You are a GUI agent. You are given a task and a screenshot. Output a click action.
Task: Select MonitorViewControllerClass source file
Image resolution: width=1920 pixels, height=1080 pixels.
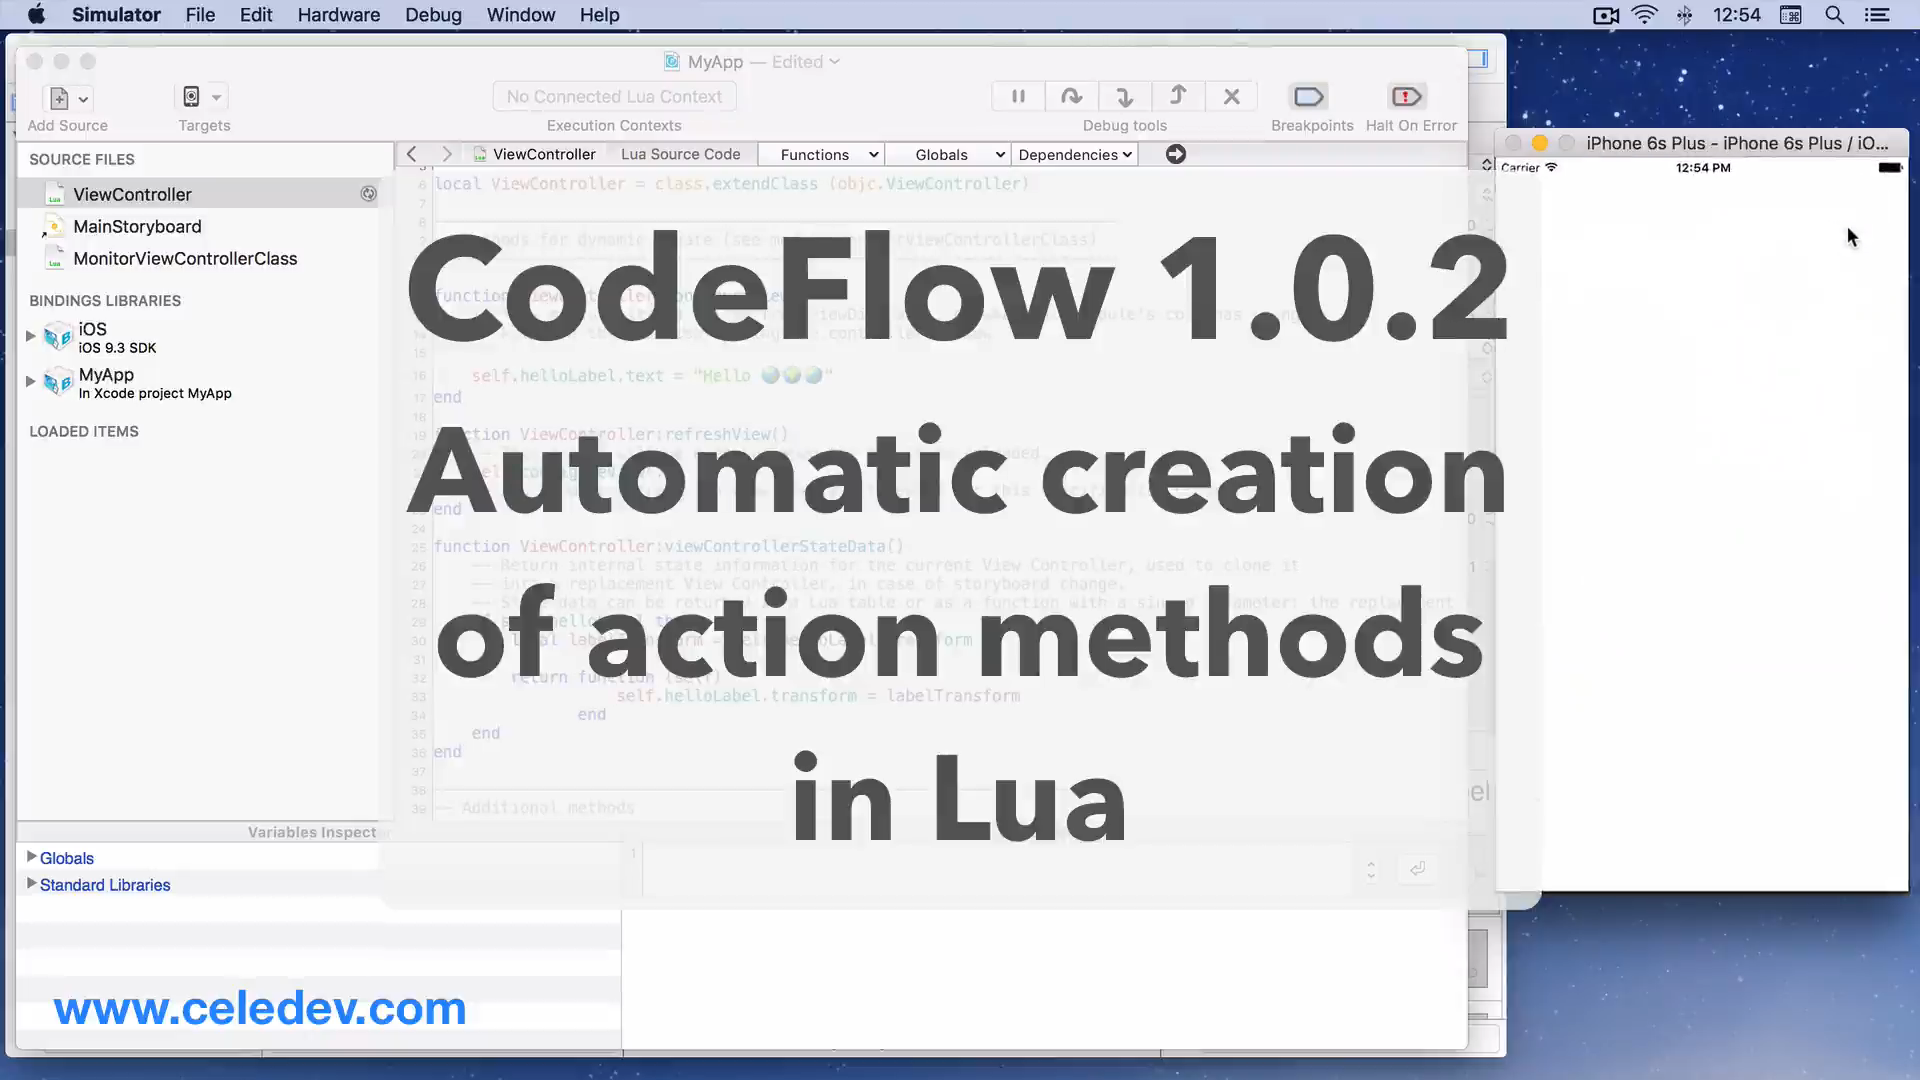click(185, 259)
